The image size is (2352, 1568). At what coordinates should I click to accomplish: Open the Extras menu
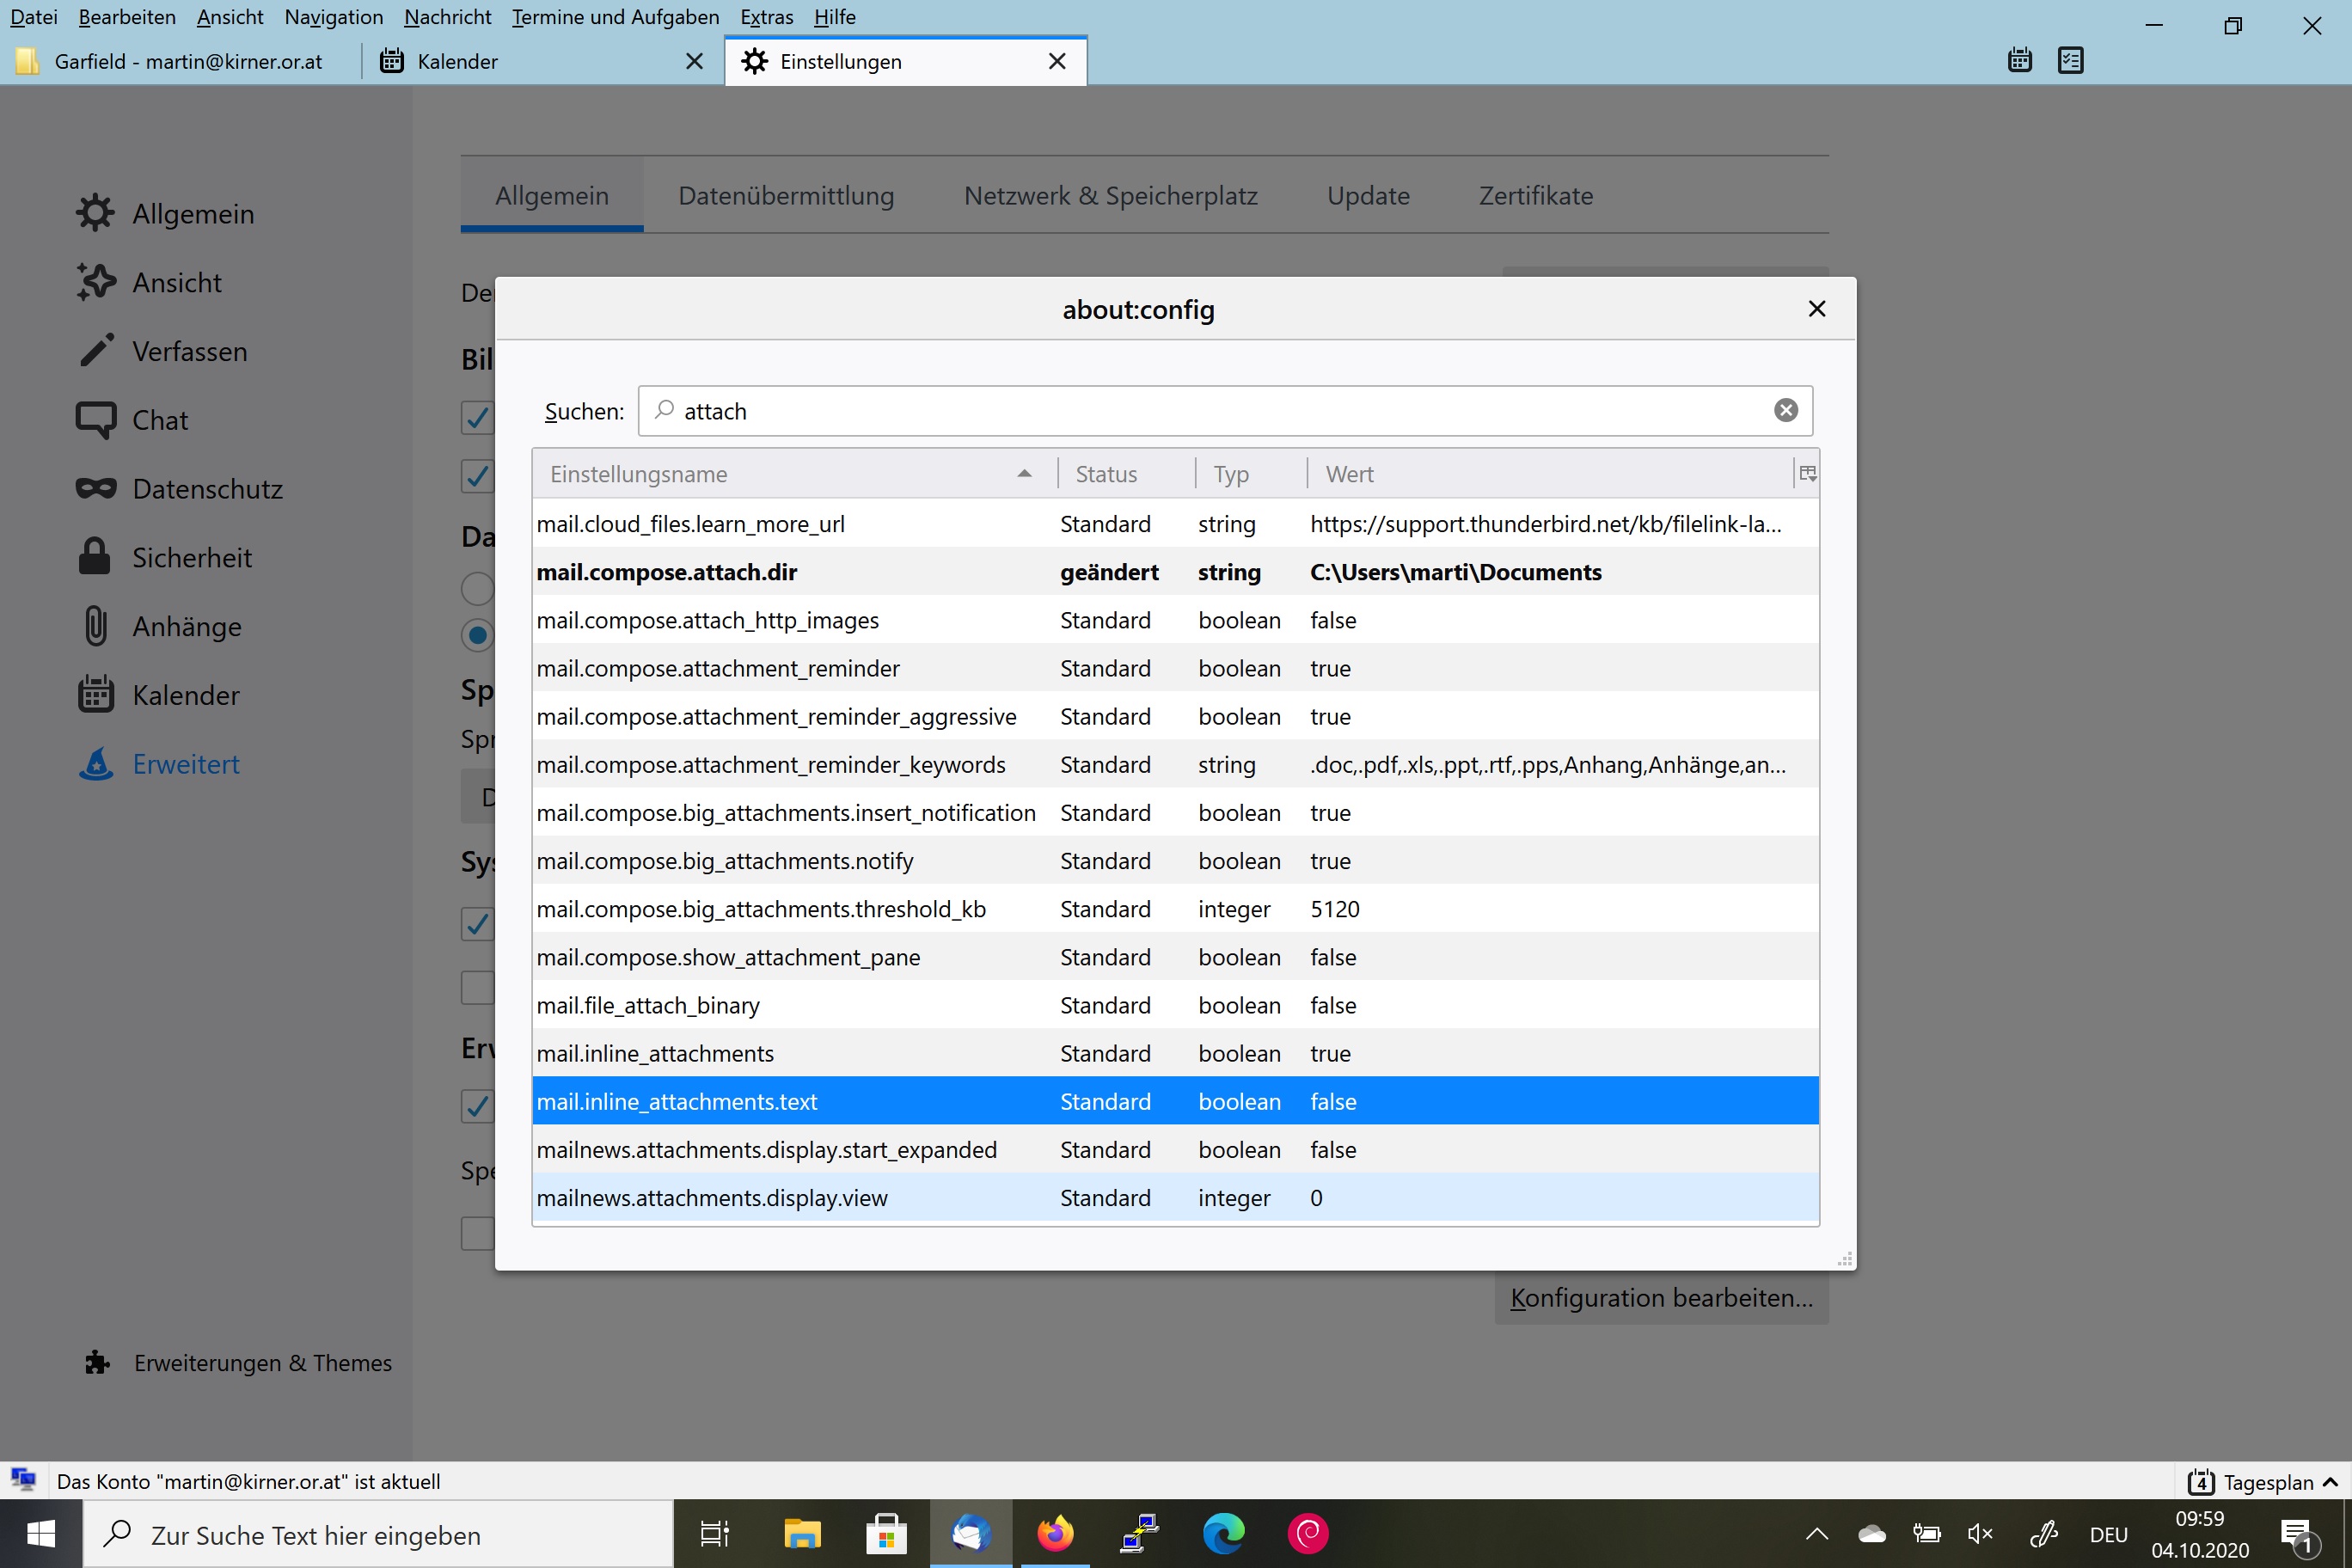tap(765, 17)
